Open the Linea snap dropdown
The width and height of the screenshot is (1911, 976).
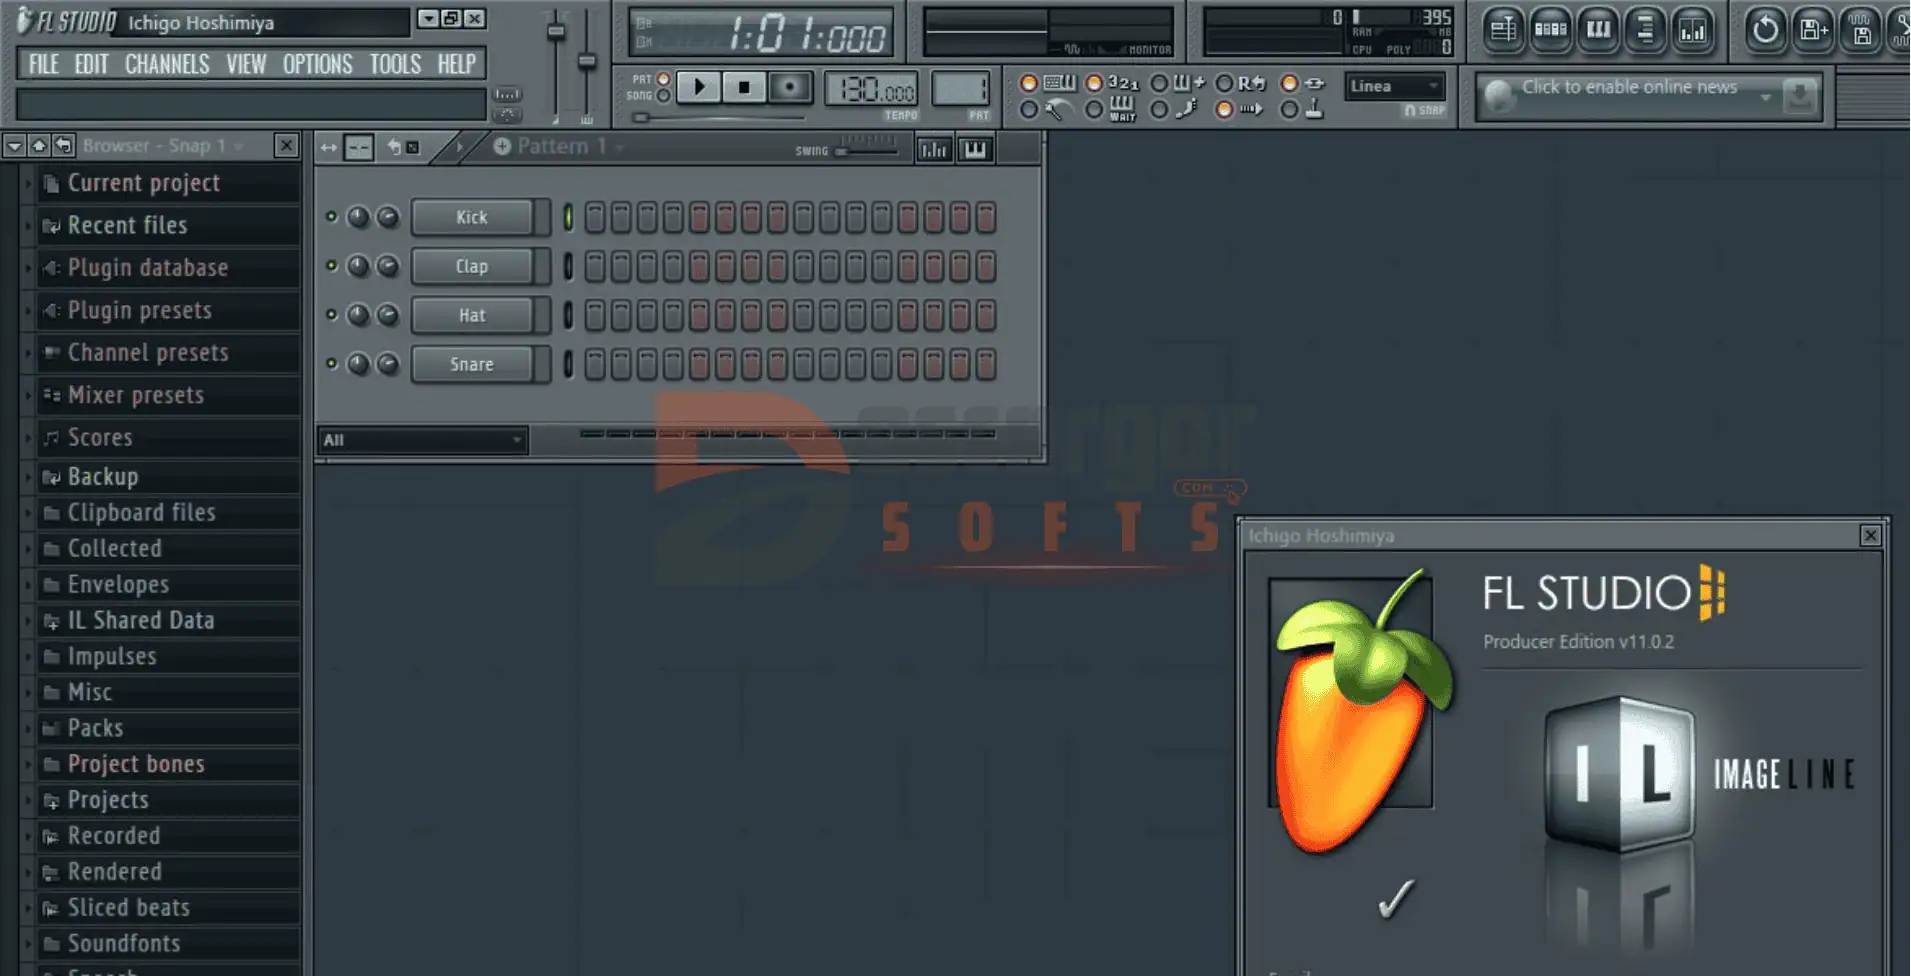point(1395,86)
